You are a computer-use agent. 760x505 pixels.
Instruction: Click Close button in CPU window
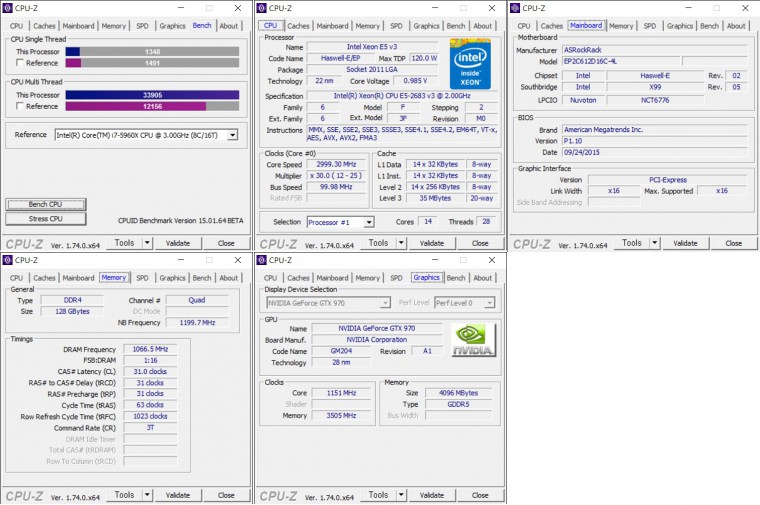(x=480, y=243)
